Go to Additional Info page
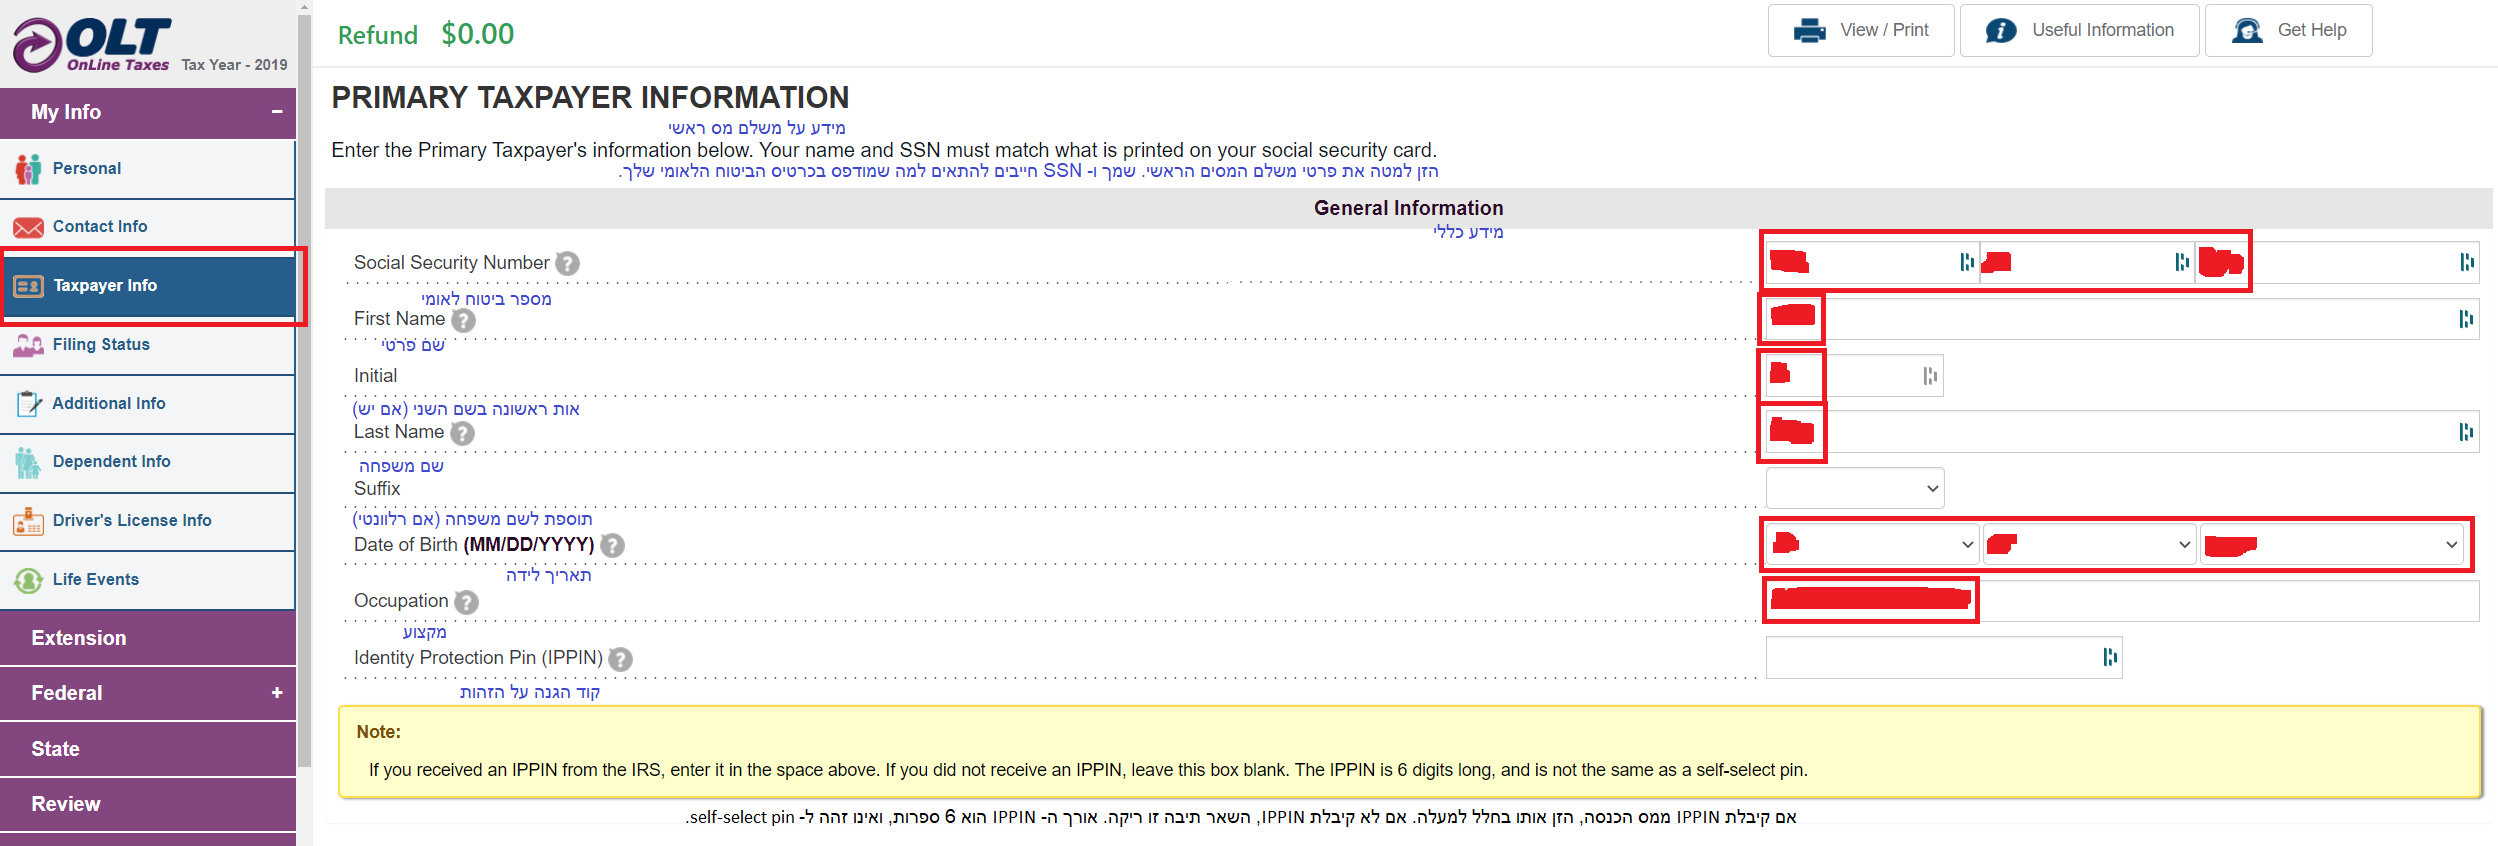The image size is (2498, 846). 147,404
